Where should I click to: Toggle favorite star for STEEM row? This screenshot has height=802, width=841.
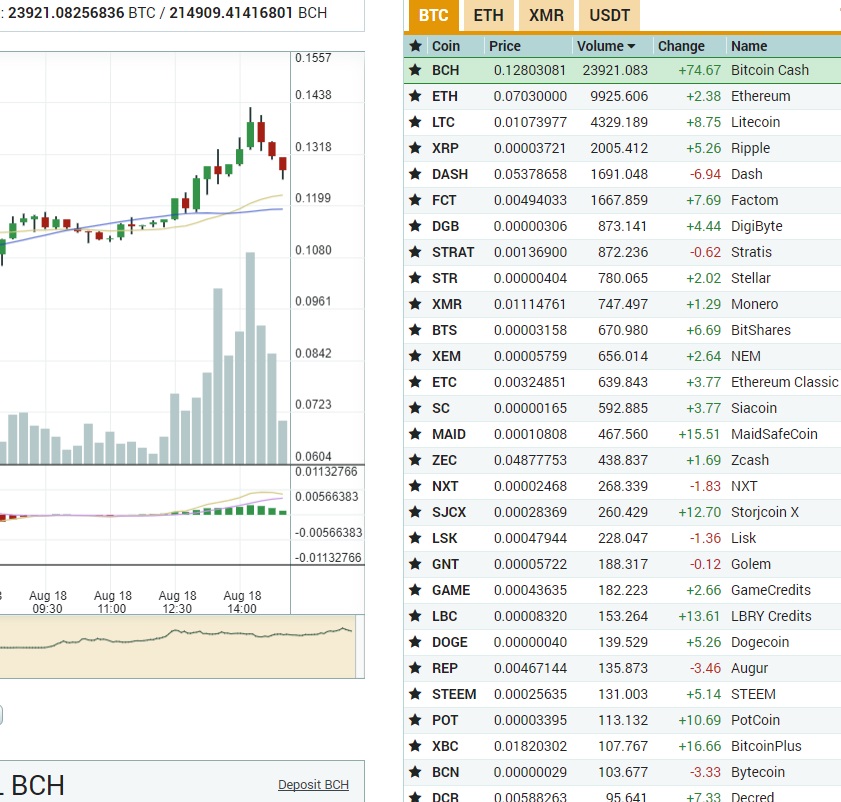coord(415,694)
